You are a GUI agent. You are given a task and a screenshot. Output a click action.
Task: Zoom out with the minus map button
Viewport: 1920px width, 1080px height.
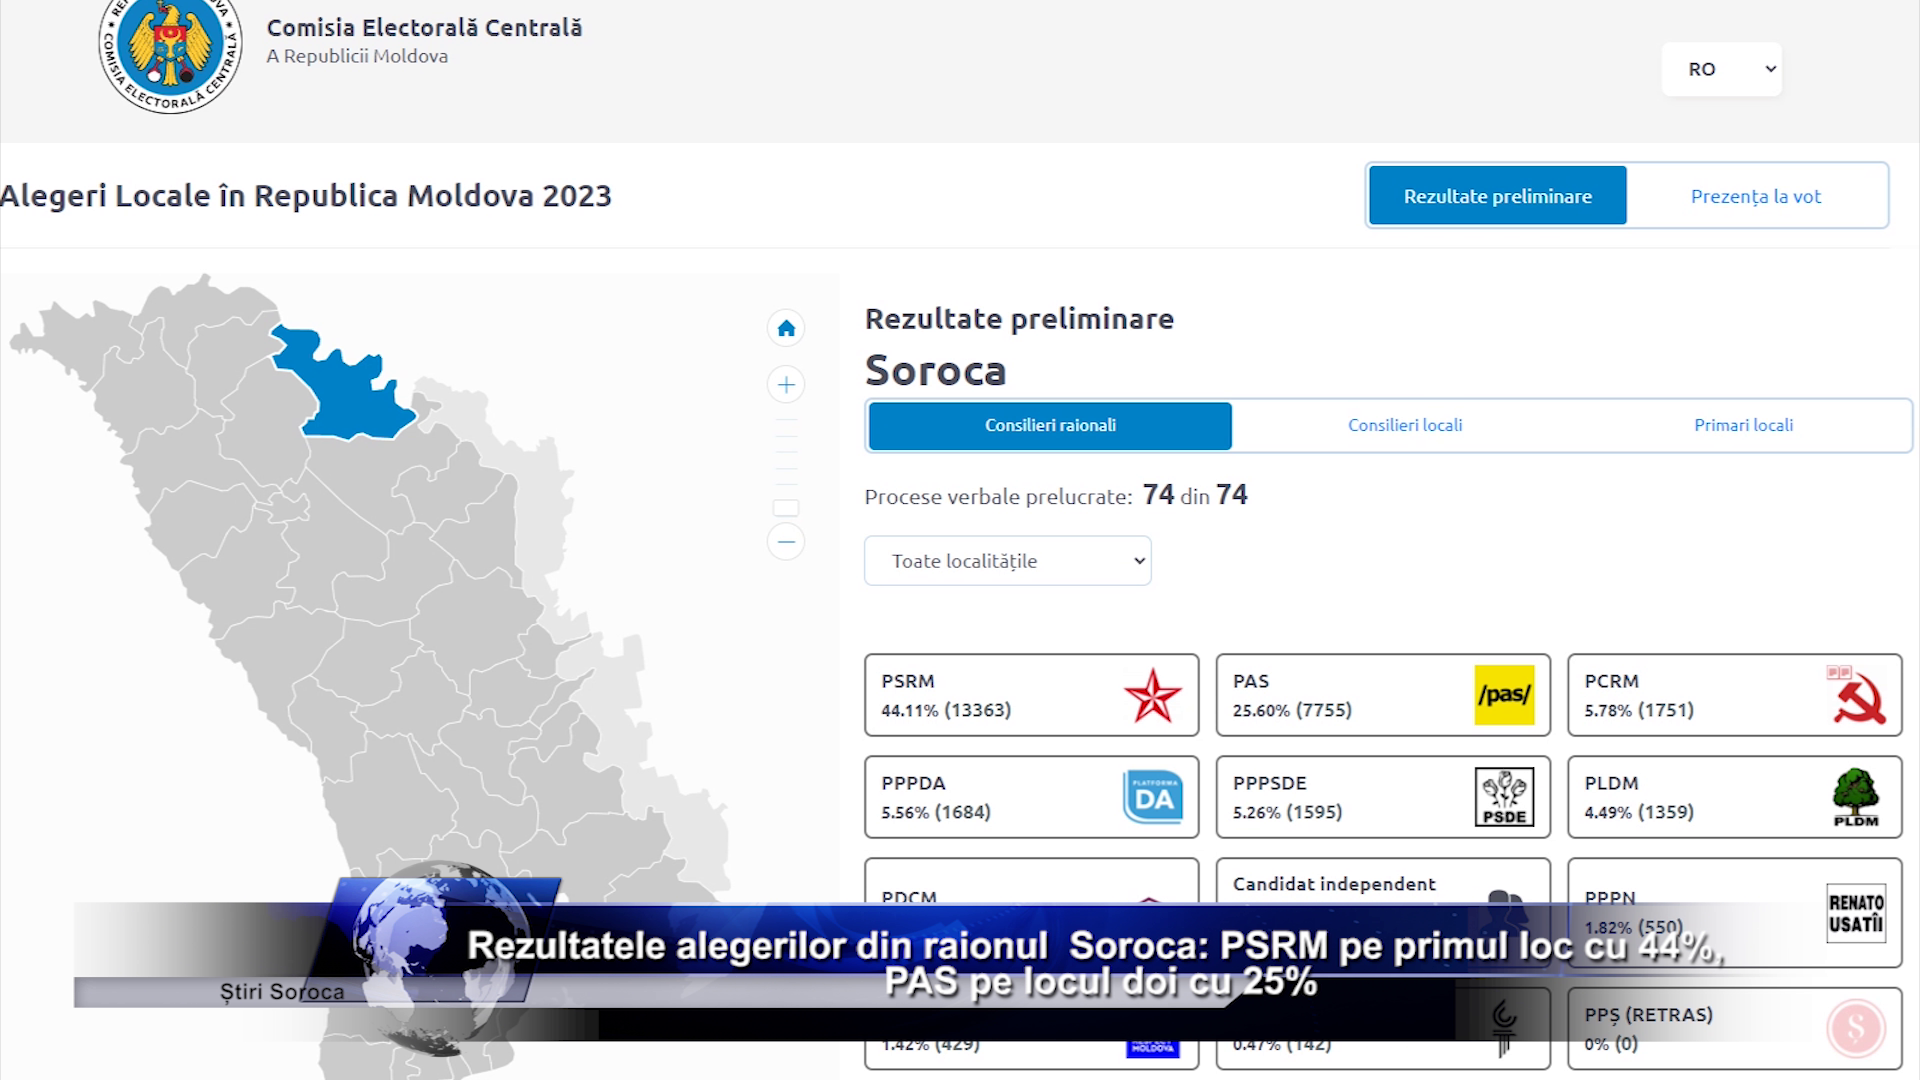click(786, 542)
